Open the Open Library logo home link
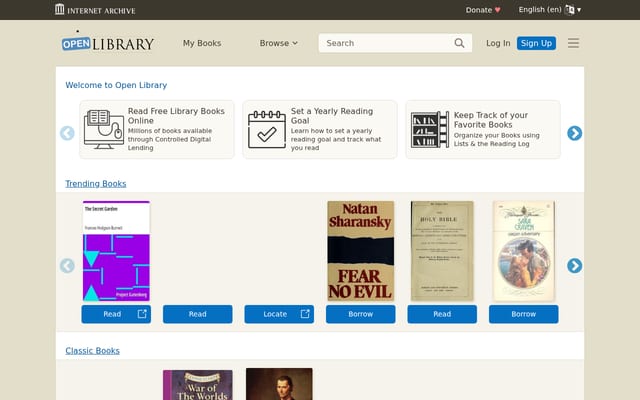 (x=108, y=42)
